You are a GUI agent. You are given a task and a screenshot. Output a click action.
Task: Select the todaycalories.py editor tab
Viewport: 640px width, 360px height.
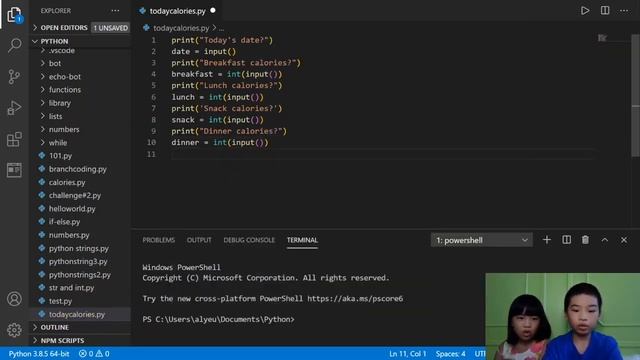click(x=177, y=11)
